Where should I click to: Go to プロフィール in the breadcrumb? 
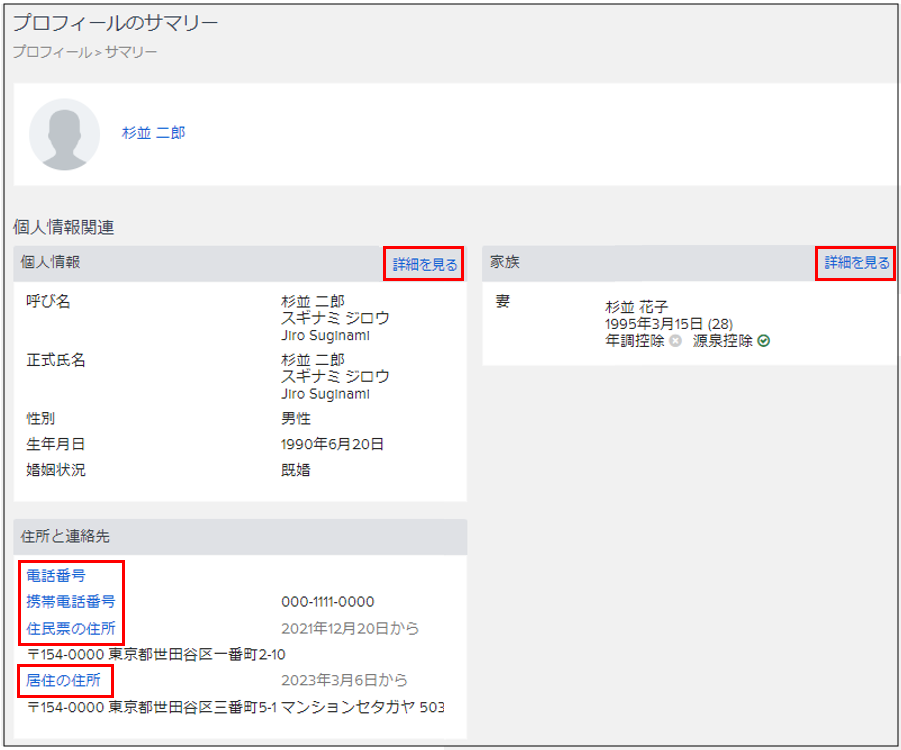[51, 51]
